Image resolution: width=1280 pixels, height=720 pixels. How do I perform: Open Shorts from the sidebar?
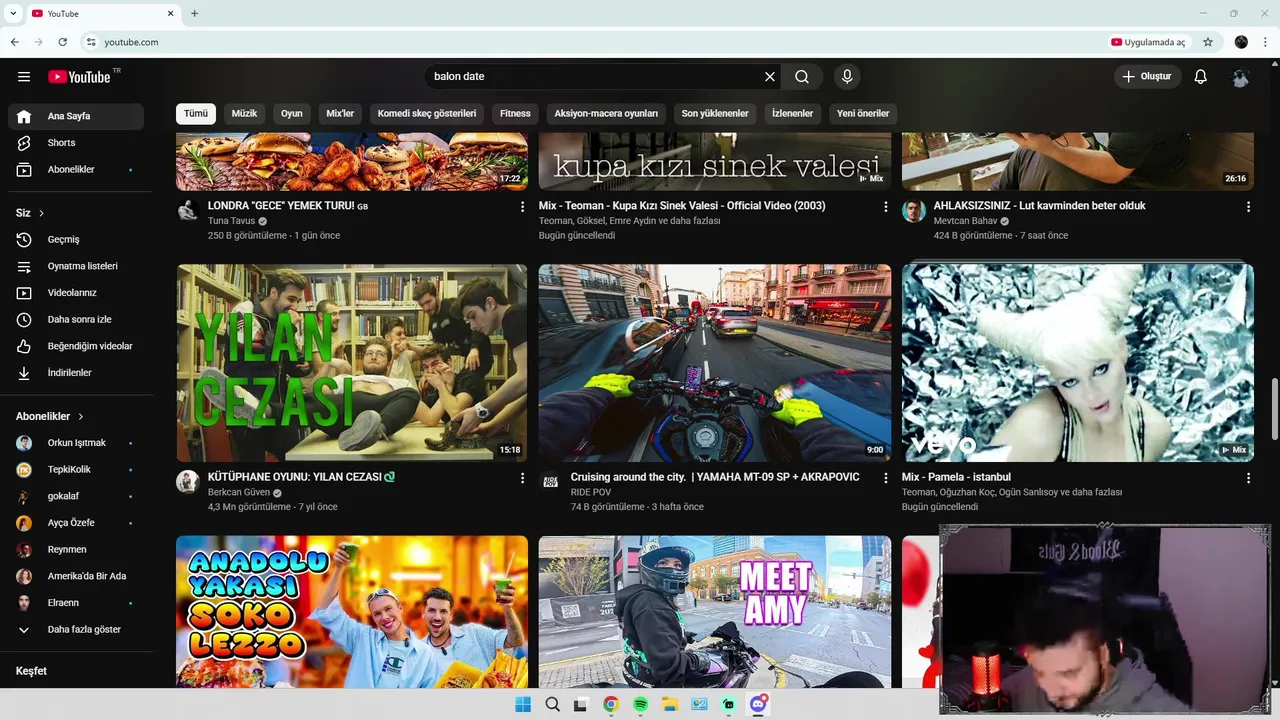pos(76,143)
